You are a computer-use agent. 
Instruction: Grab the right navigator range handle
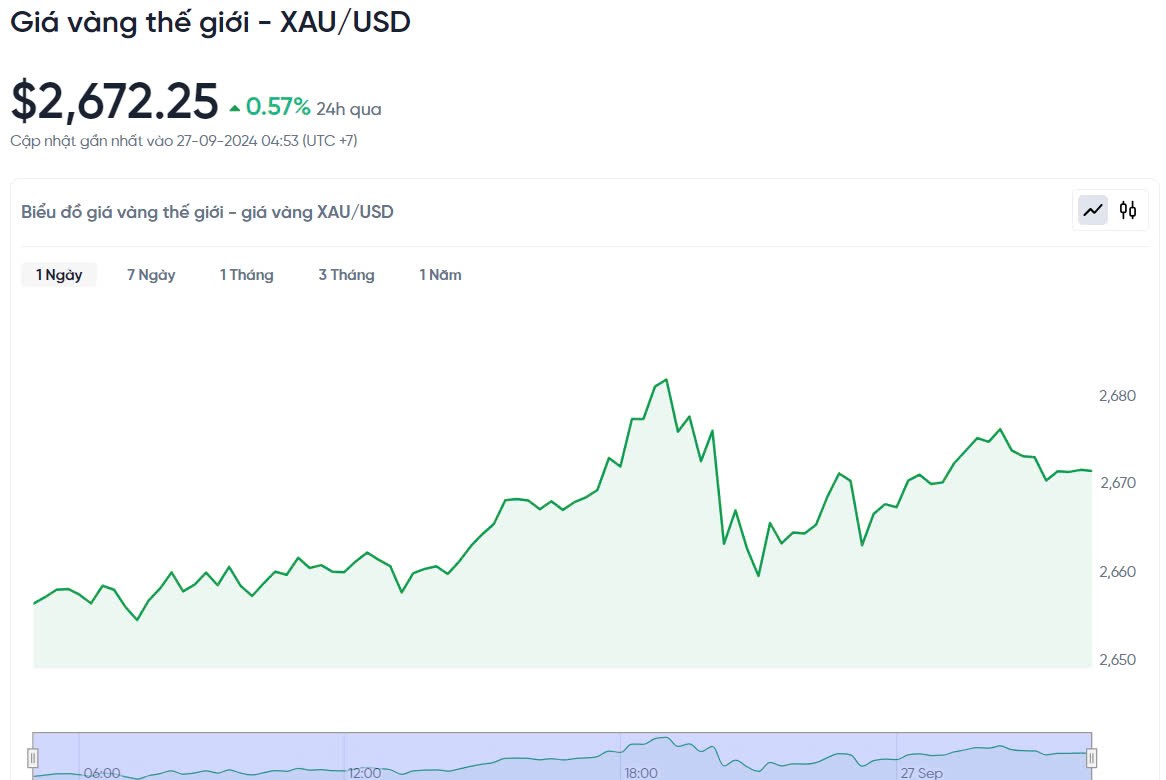[x=1092, y=758]
